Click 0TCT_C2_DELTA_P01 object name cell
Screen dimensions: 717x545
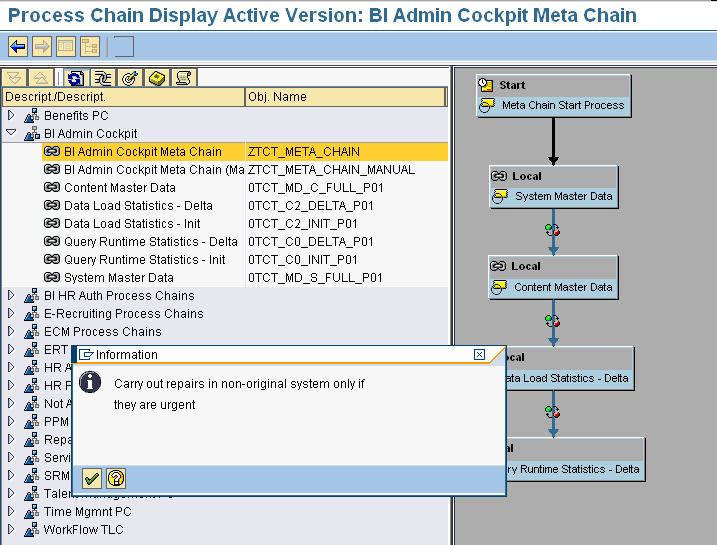tap(347, 205)
